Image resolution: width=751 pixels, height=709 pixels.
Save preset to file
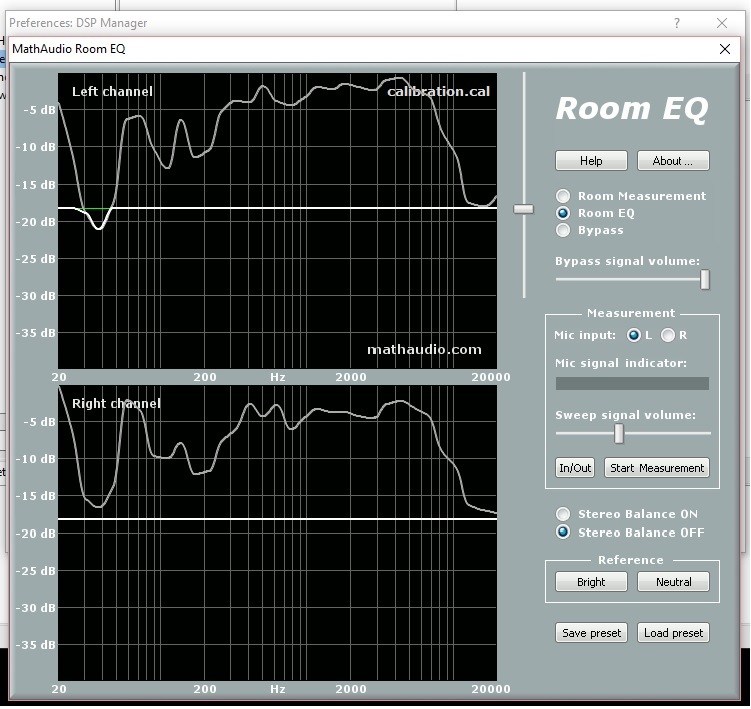point(591,633)
